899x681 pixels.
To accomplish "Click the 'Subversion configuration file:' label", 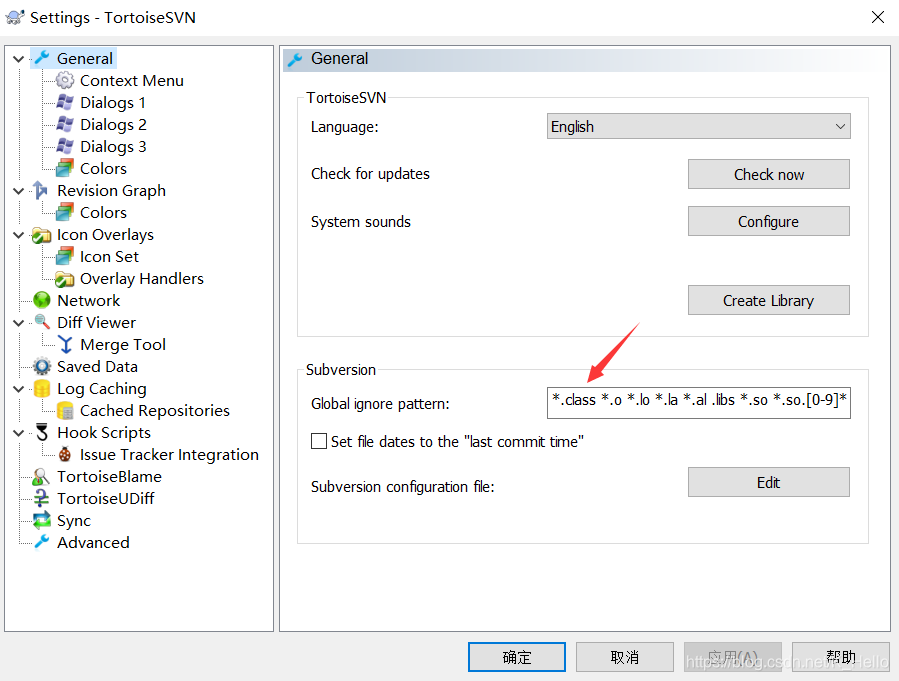I will tap(402, 487).
